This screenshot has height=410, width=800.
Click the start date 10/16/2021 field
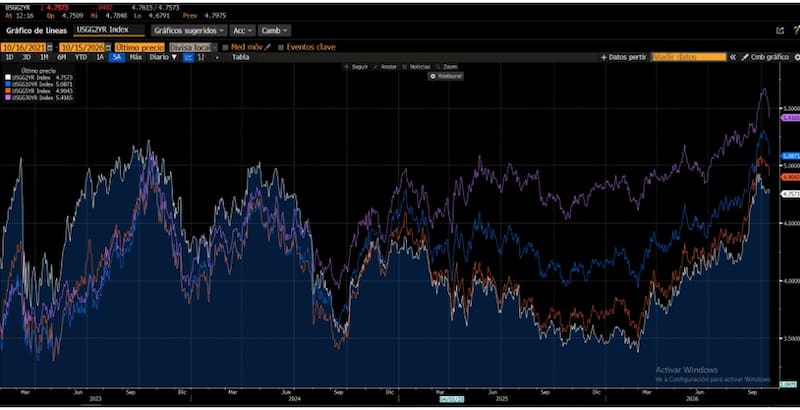tap(23, 47)
